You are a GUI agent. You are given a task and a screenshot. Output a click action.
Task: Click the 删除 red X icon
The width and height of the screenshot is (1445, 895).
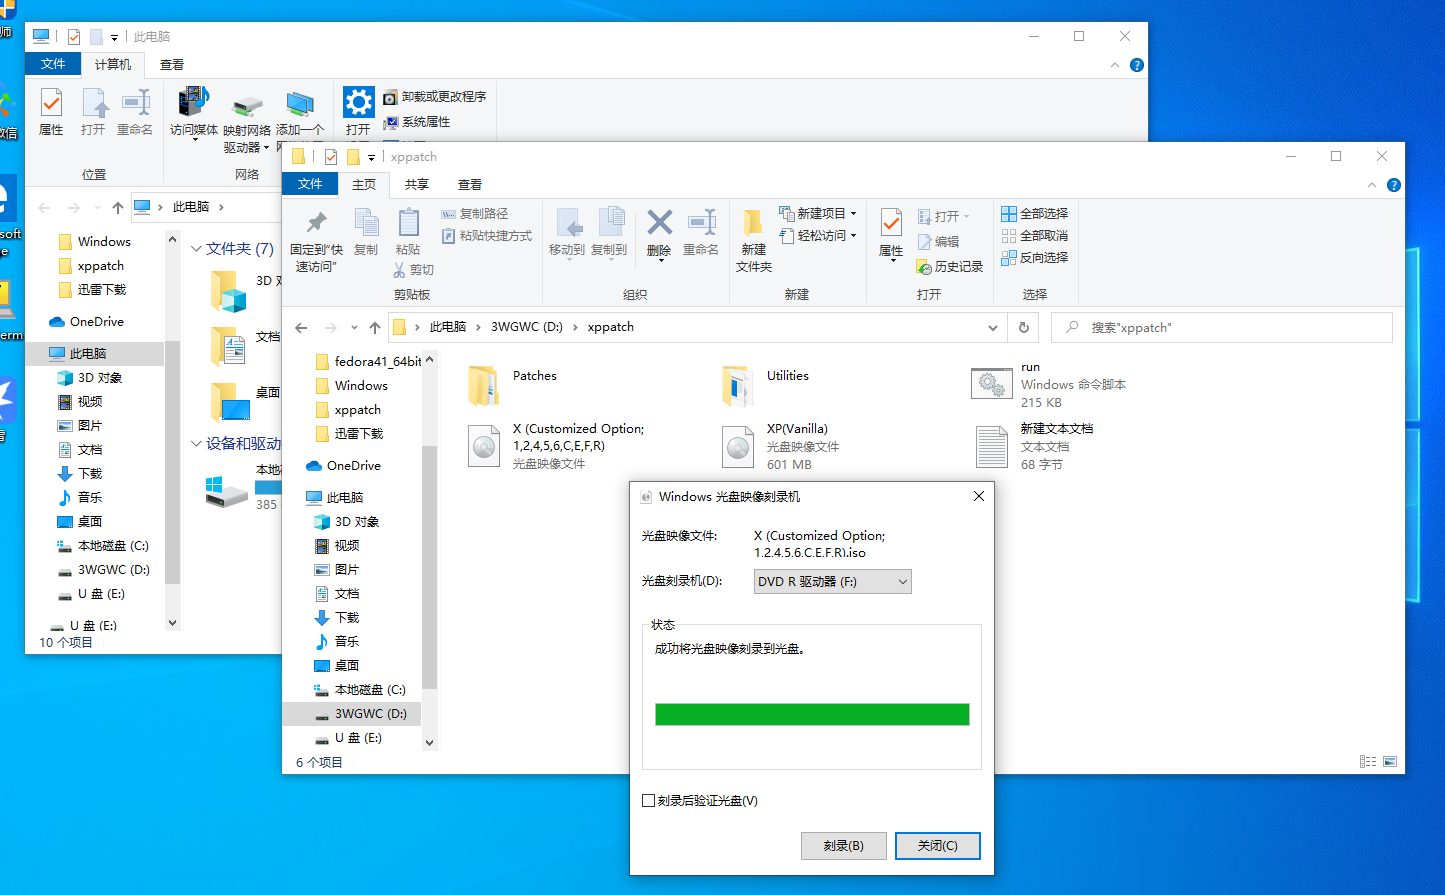(659, 222)
